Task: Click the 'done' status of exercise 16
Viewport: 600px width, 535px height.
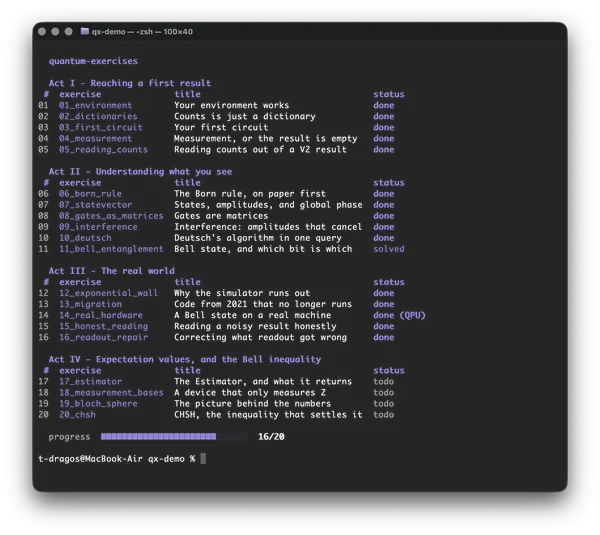Action: (383, 338)
